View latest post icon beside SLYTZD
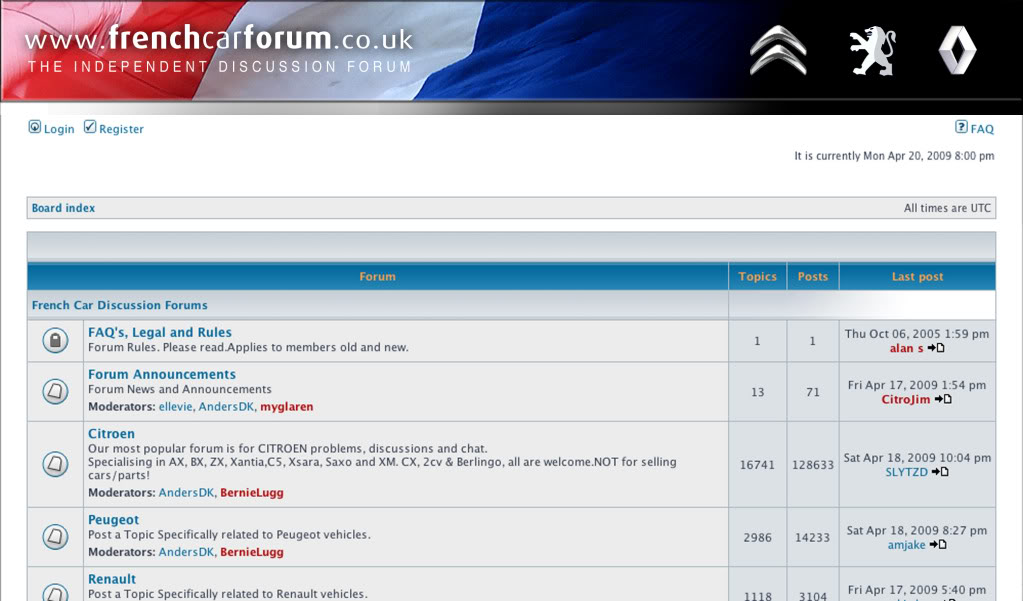The image size is (1023, 601). pyautogui.click(x=940, y=472)
